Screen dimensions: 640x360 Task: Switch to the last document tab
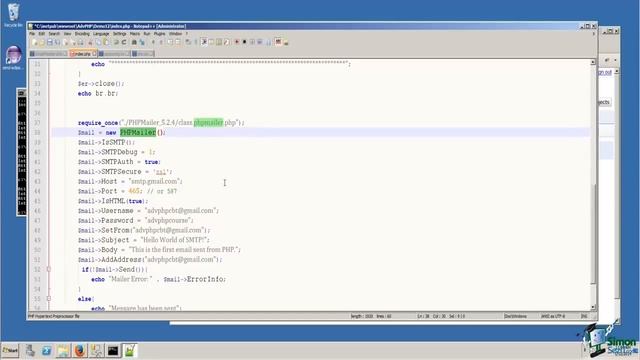[x=143, y=53]
